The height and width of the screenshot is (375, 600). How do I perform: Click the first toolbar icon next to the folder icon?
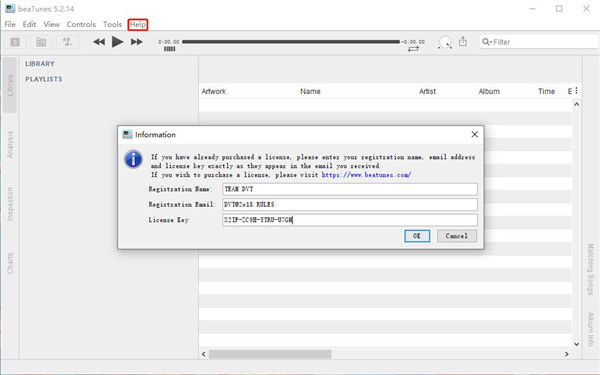coord(15,42)
